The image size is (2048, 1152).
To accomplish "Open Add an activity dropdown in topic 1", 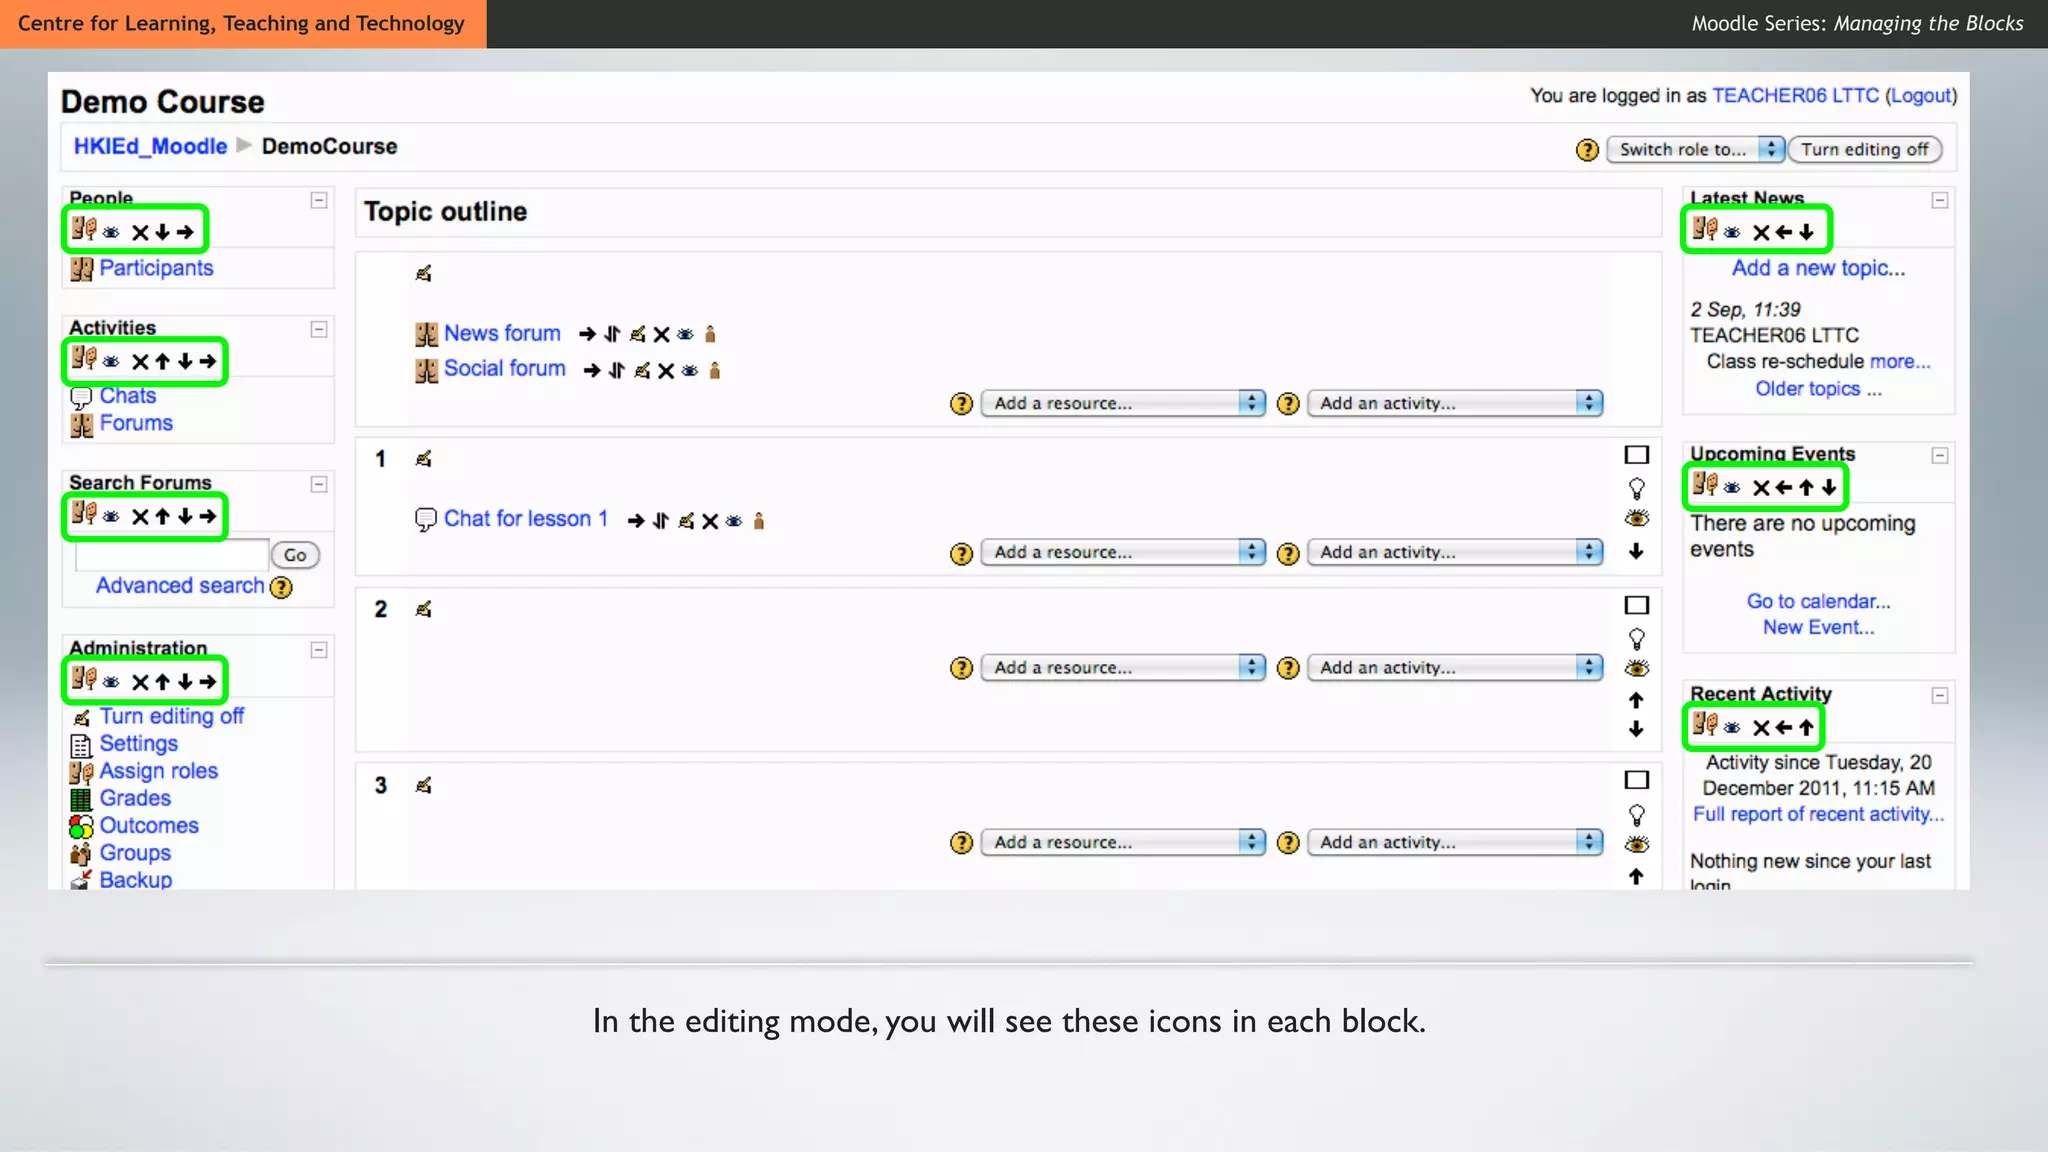I will (x=1455, y=552).
